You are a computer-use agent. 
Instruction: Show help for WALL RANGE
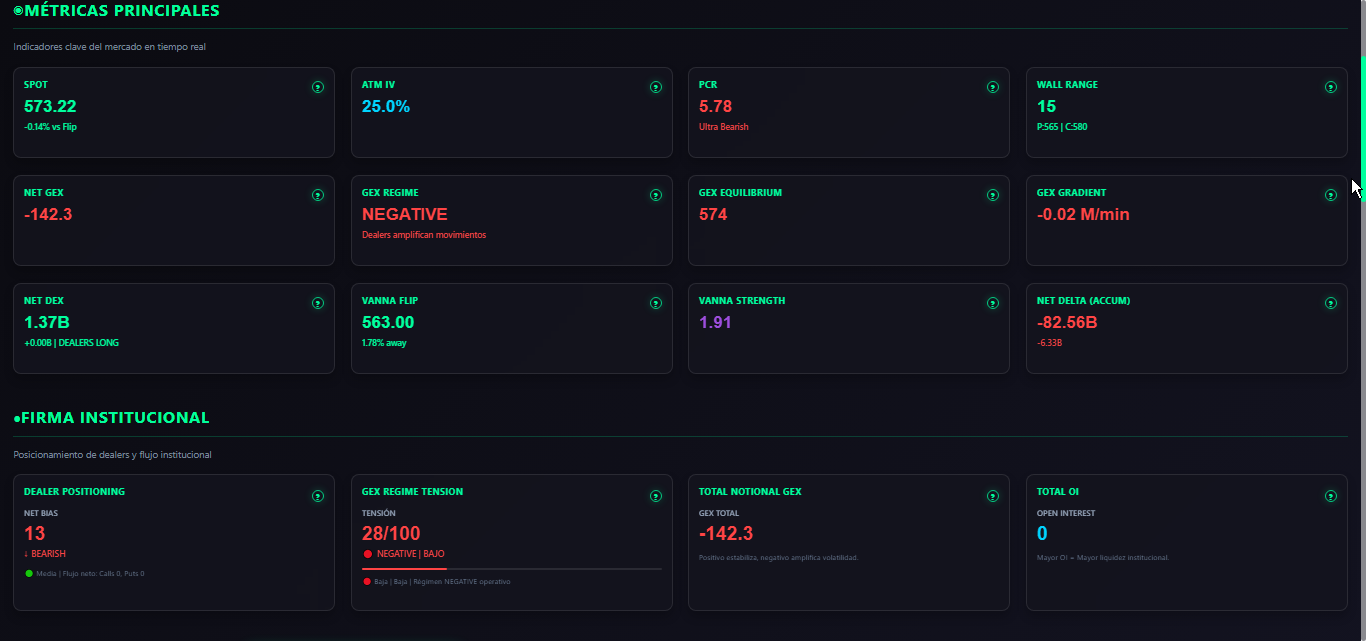[1331, 87]
